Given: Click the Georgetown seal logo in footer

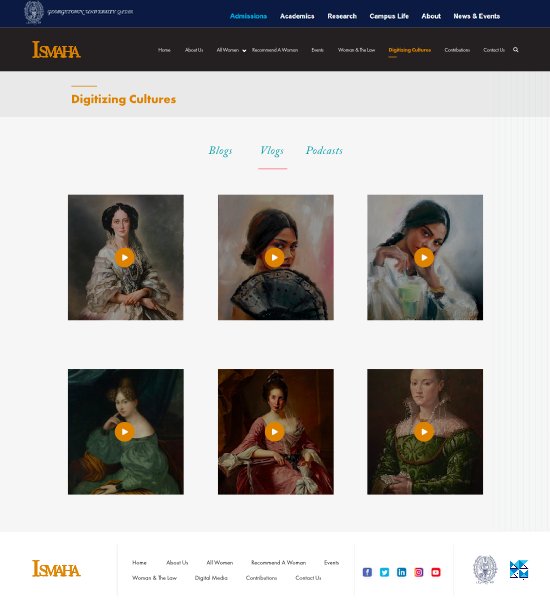Looking at the screenshot, I should tap(485, 569).
